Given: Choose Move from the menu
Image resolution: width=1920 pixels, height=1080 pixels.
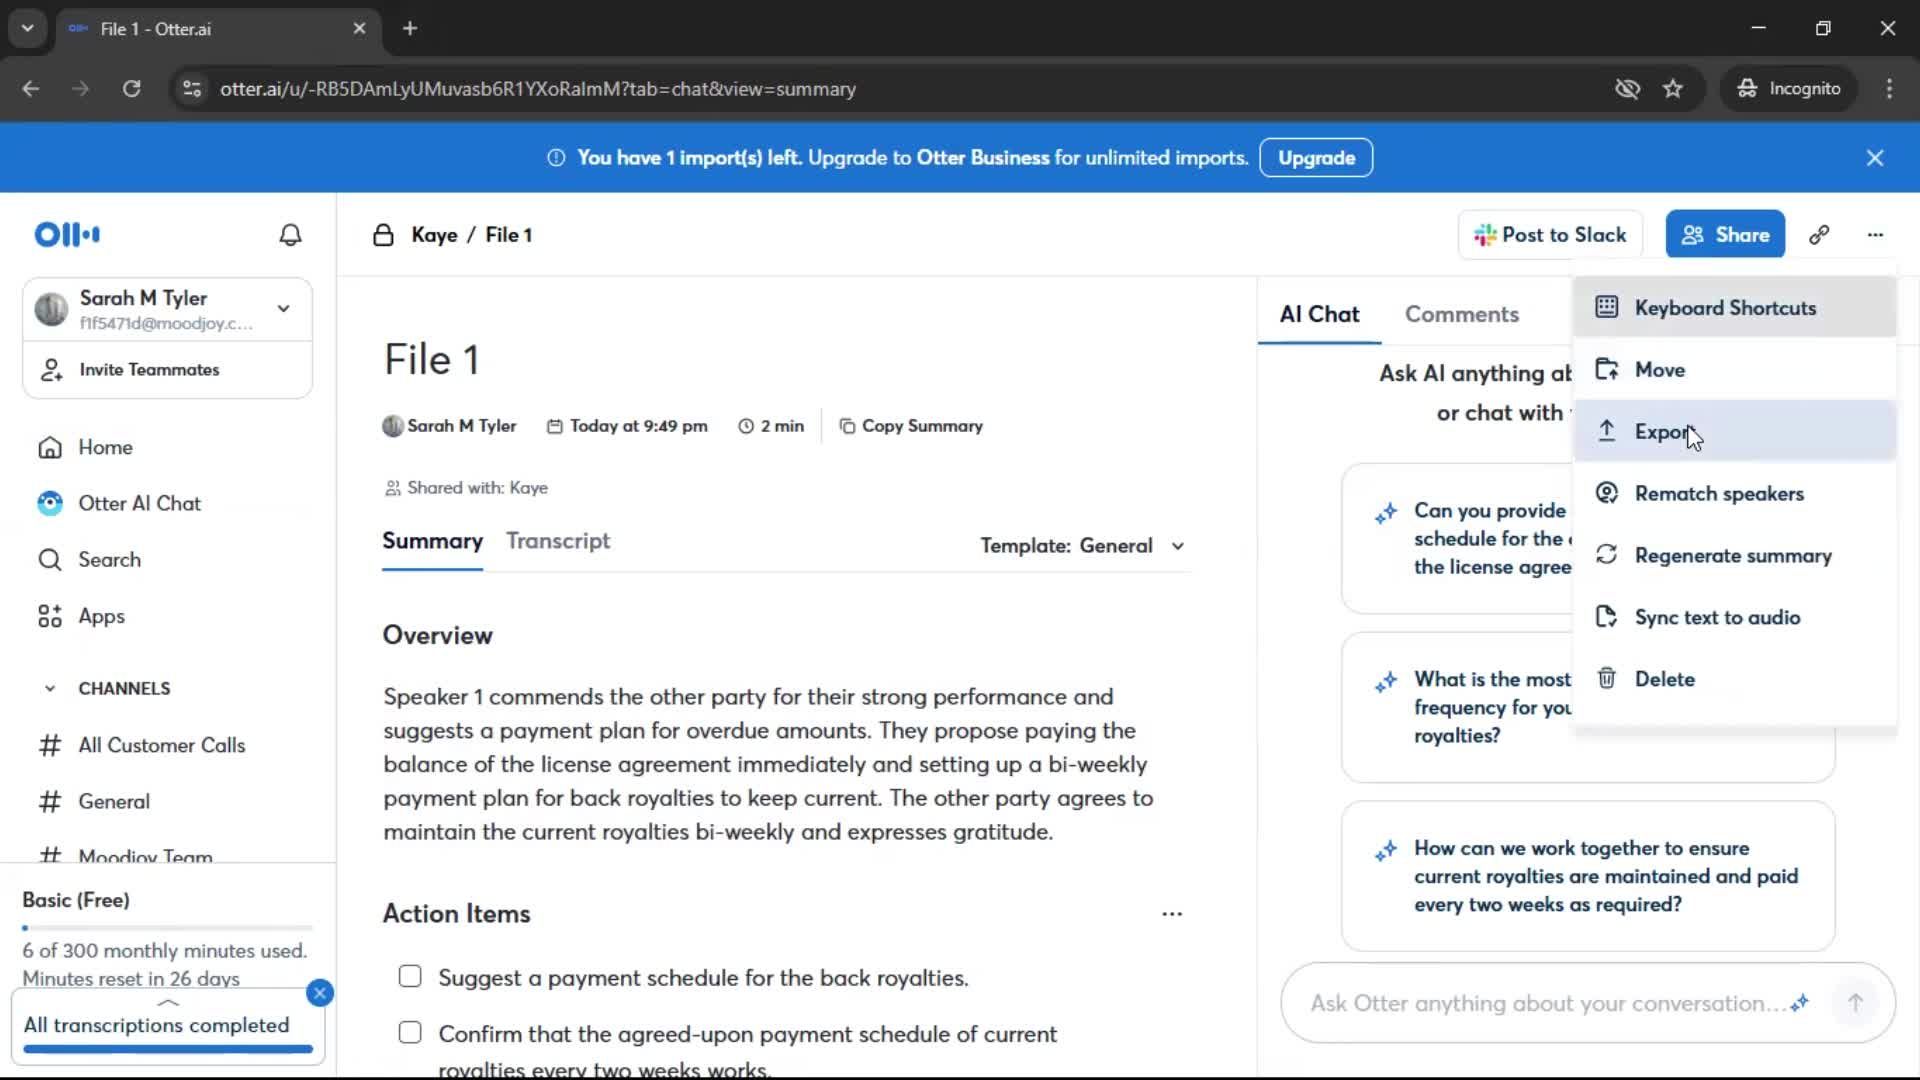Looking at the screenshot, I should point(1735,370).
